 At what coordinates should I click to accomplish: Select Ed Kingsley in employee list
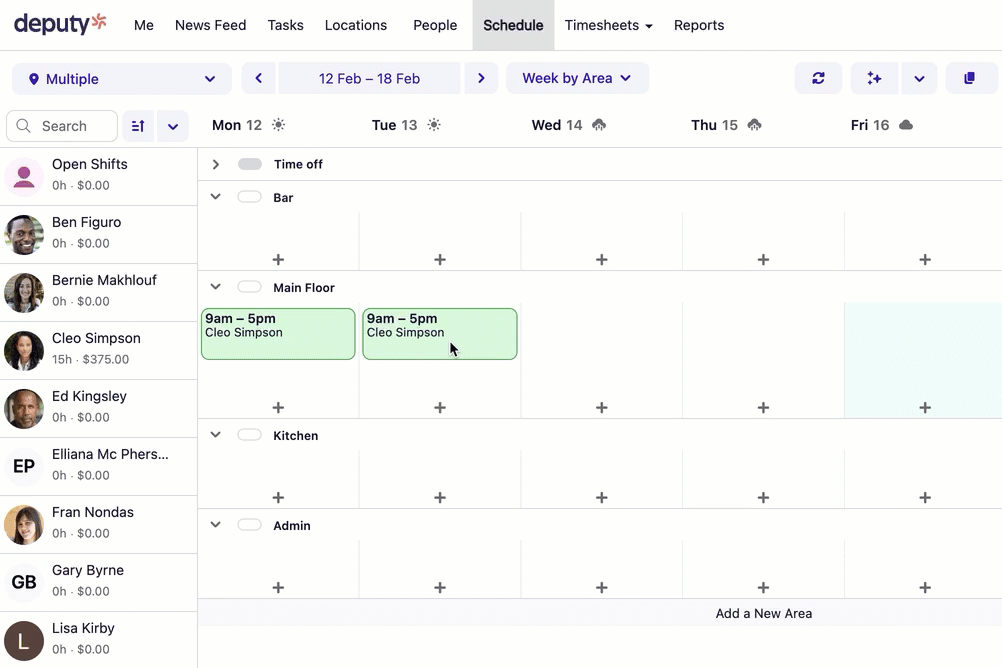pyautogui.click(x=98, y=408)
